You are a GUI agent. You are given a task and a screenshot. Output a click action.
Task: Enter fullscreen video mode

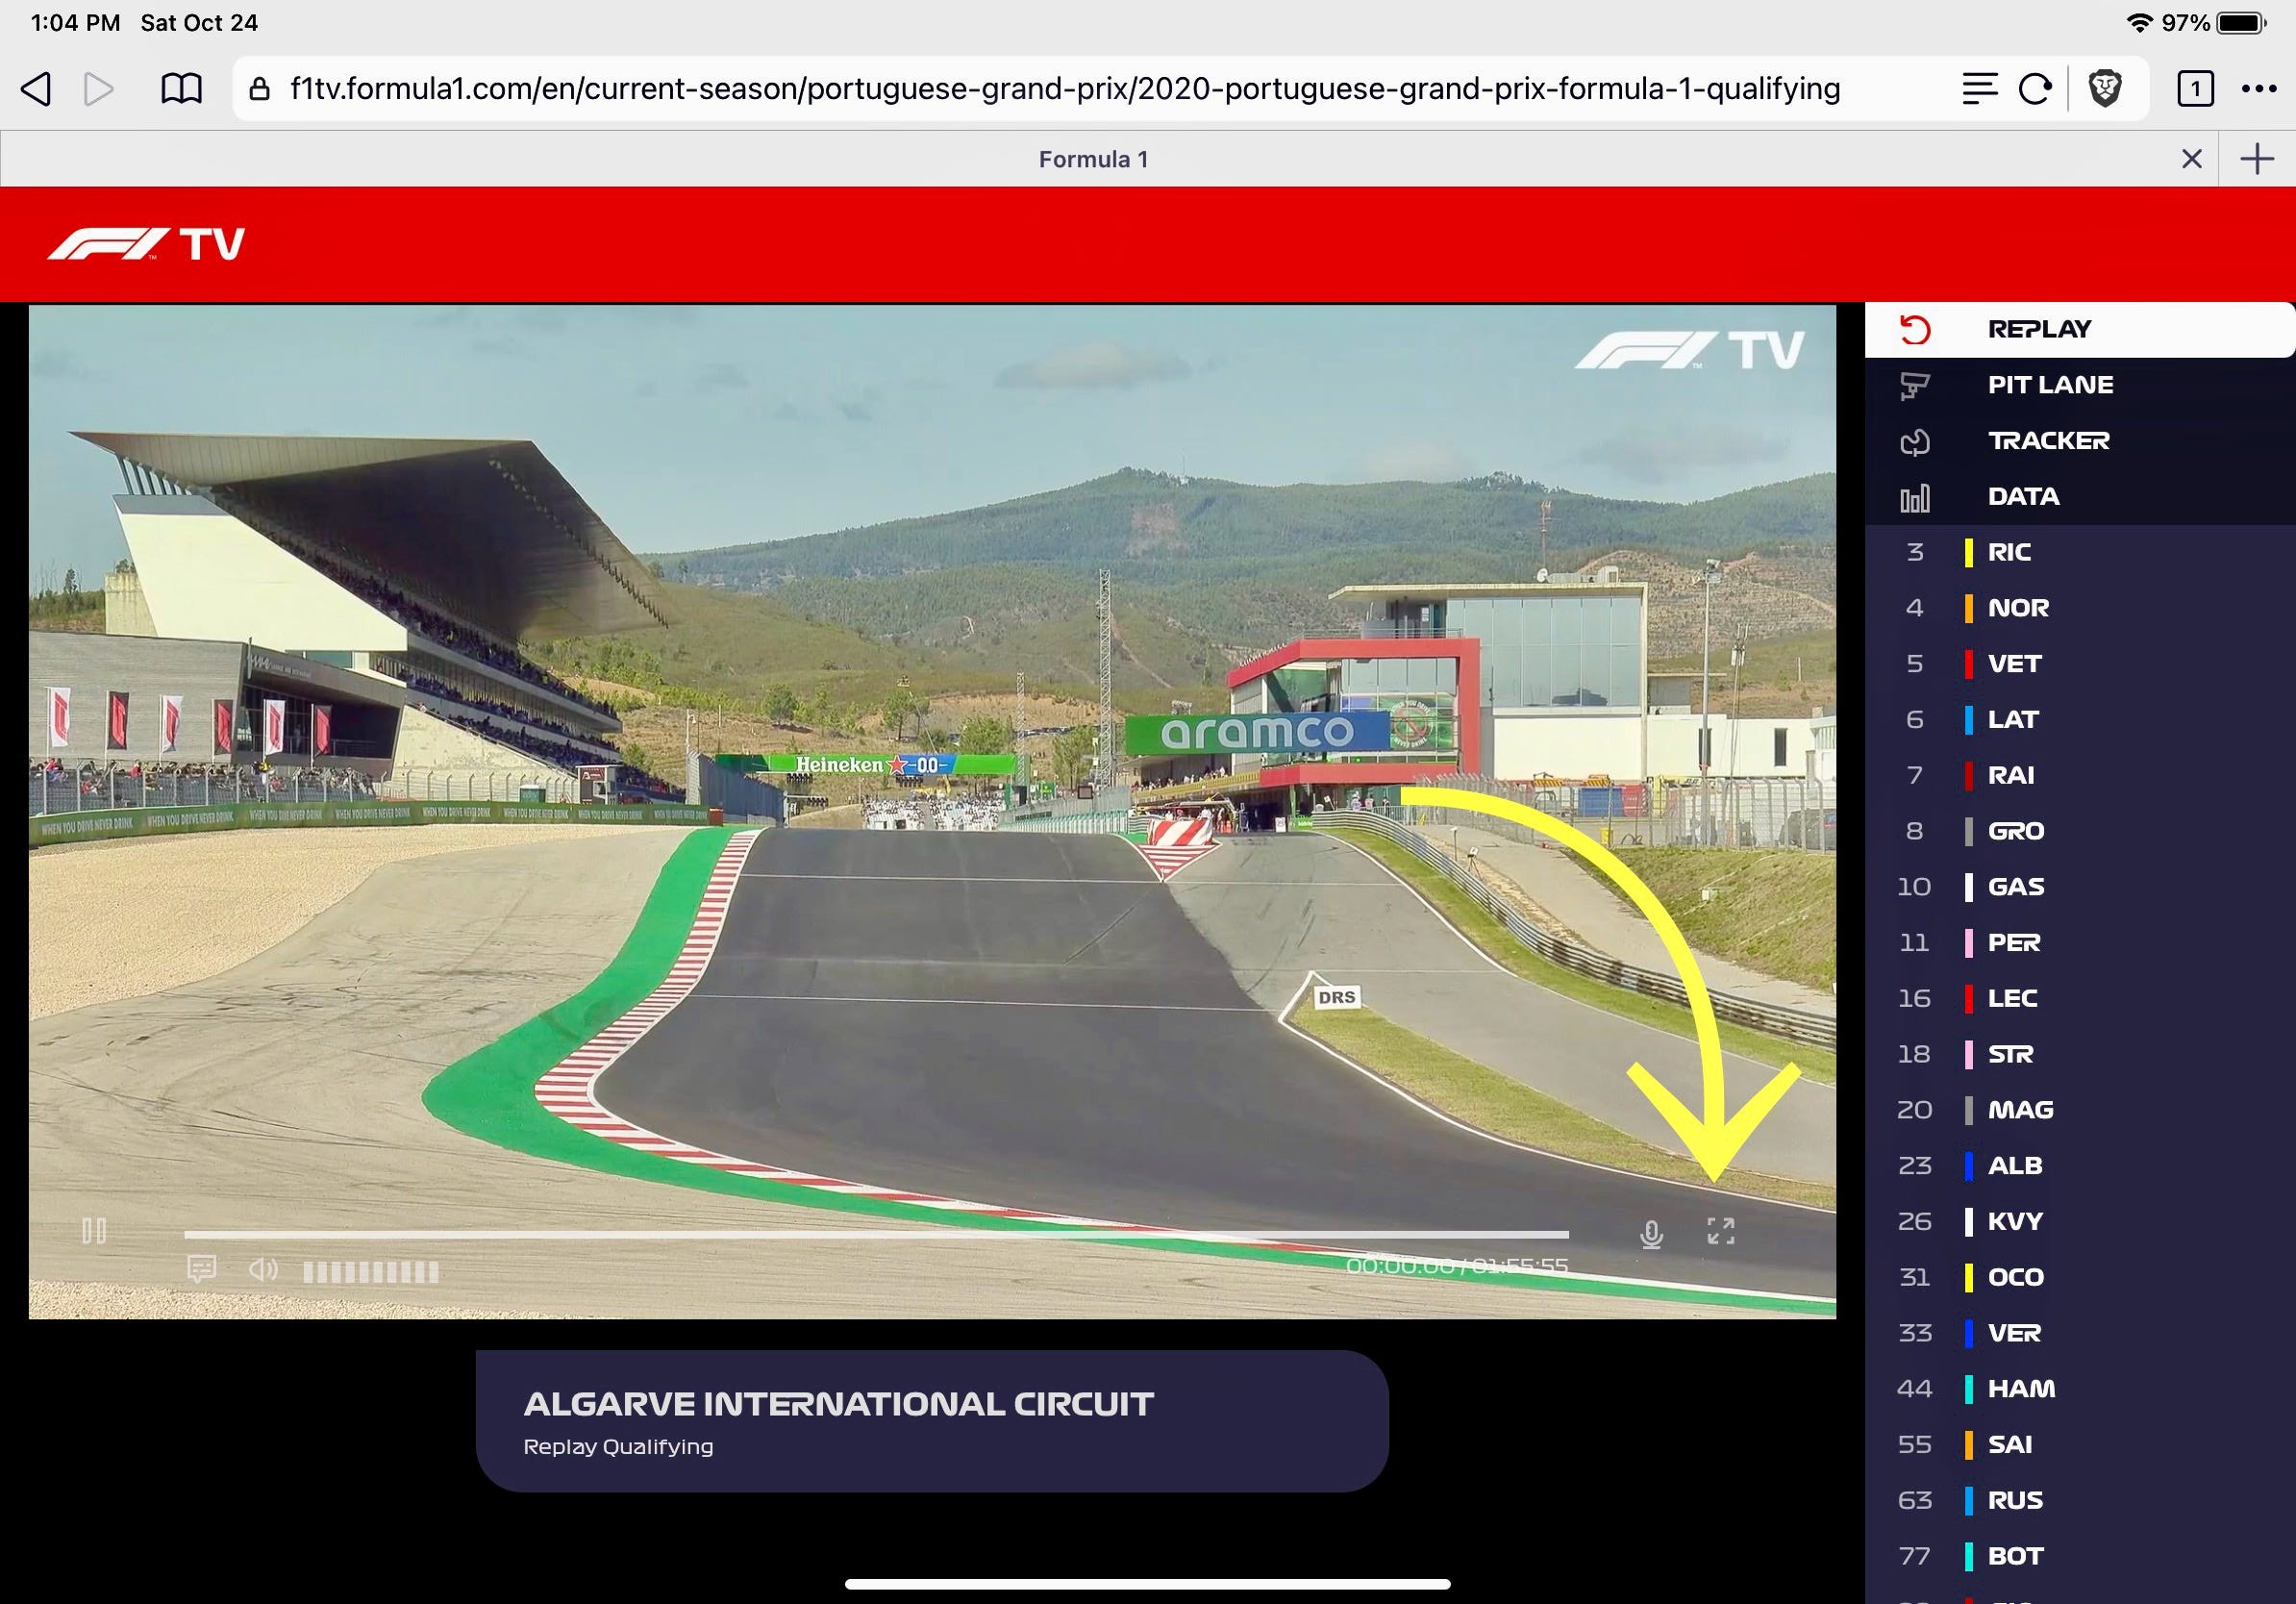[1721, 1231]
